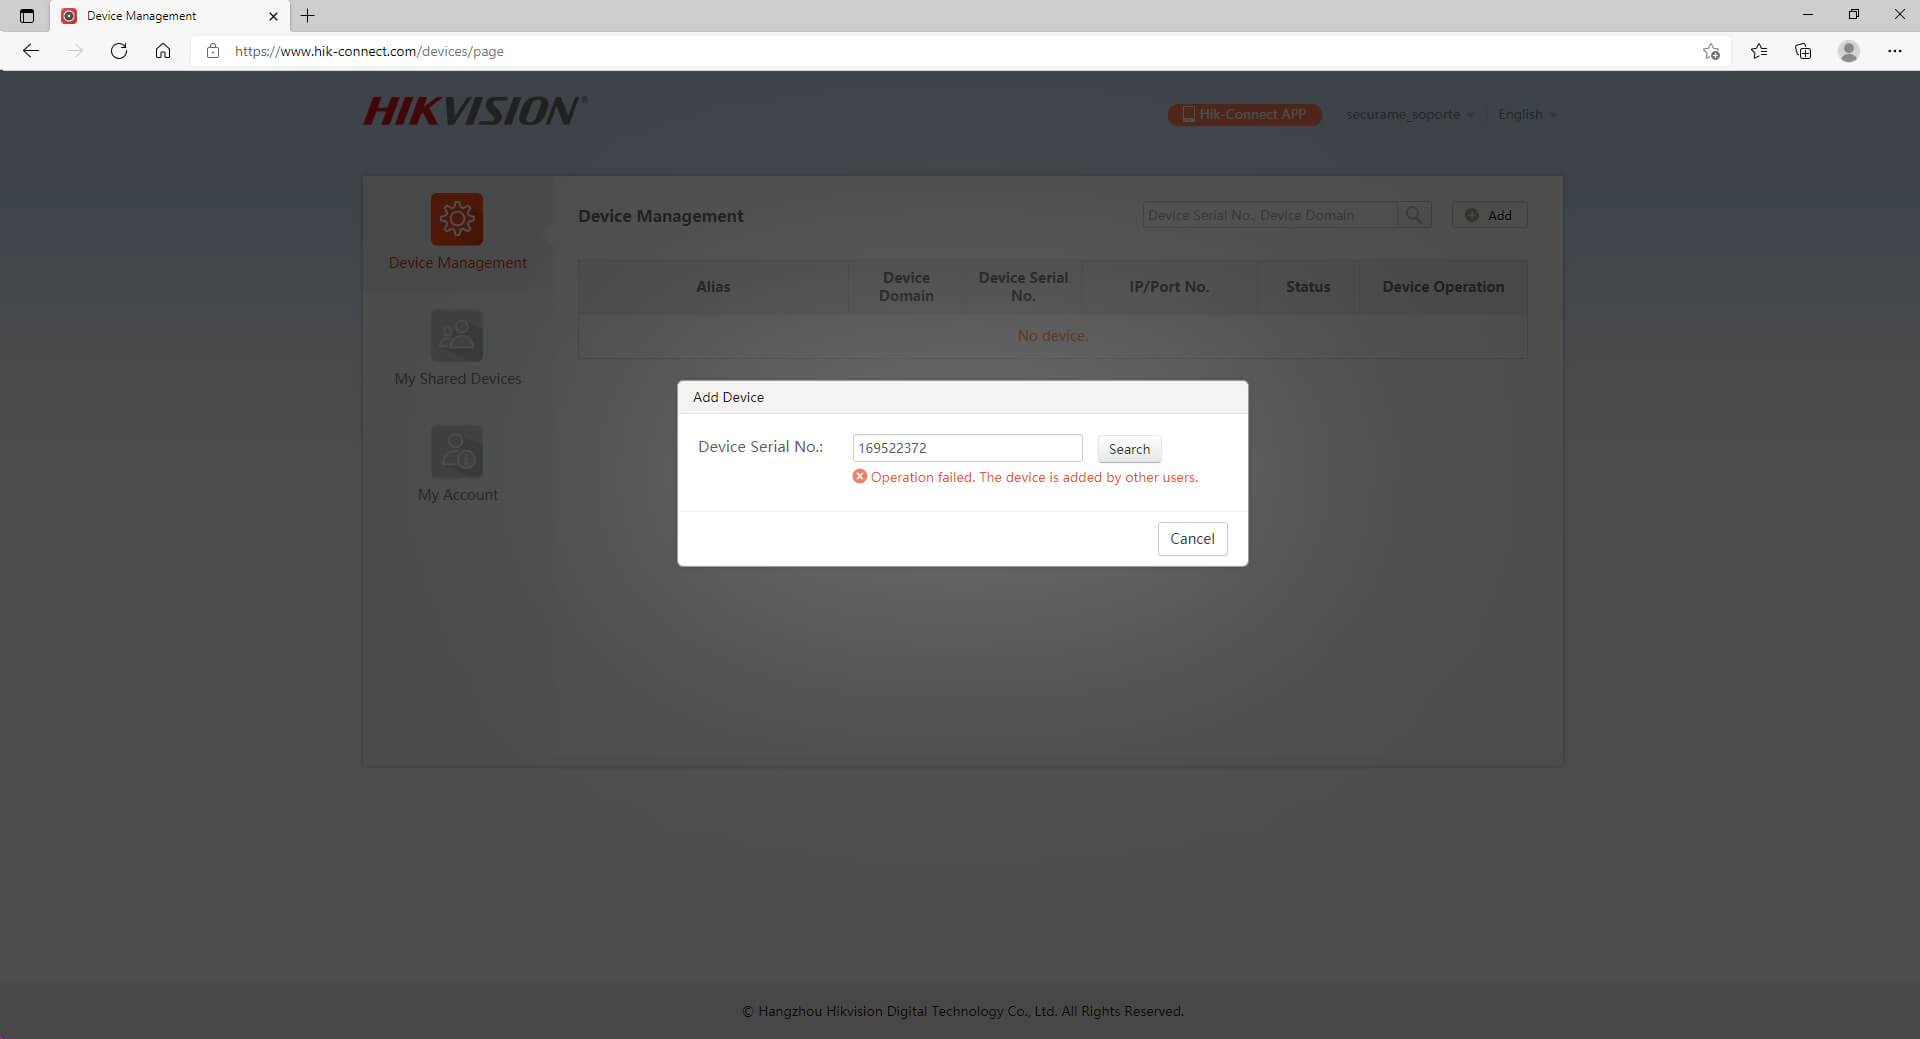The image size is (1920, 1039).
Task: Select the Device Management browser tab
Action: pyautogui.click(x=170, y=16)
